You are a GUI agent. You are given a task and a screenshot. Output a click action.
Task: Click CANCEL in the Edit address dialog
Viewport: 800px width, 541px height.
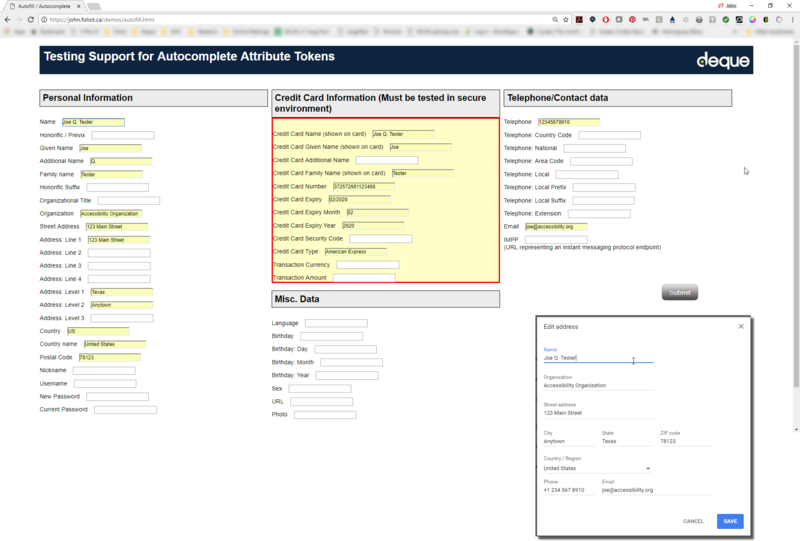pyautogui.click(x=693, y=521)
